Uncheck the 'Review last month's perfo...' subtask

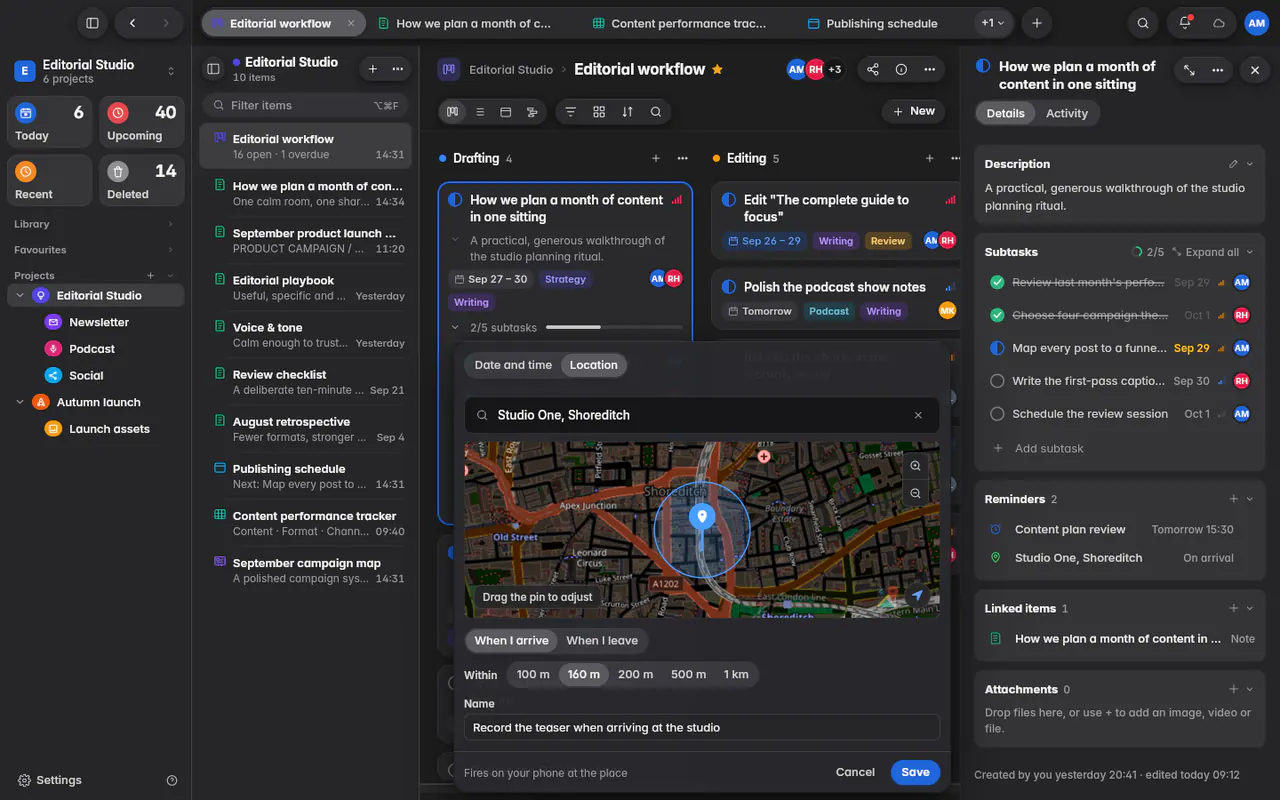click(997, 282)
